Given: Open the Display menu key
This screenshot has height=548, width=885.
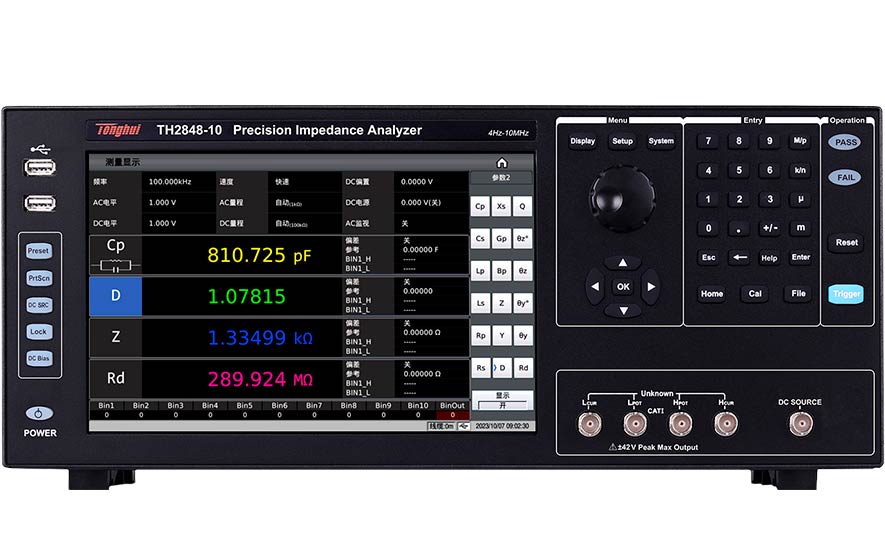Looking at the screenshot, I should pos(582,141).
